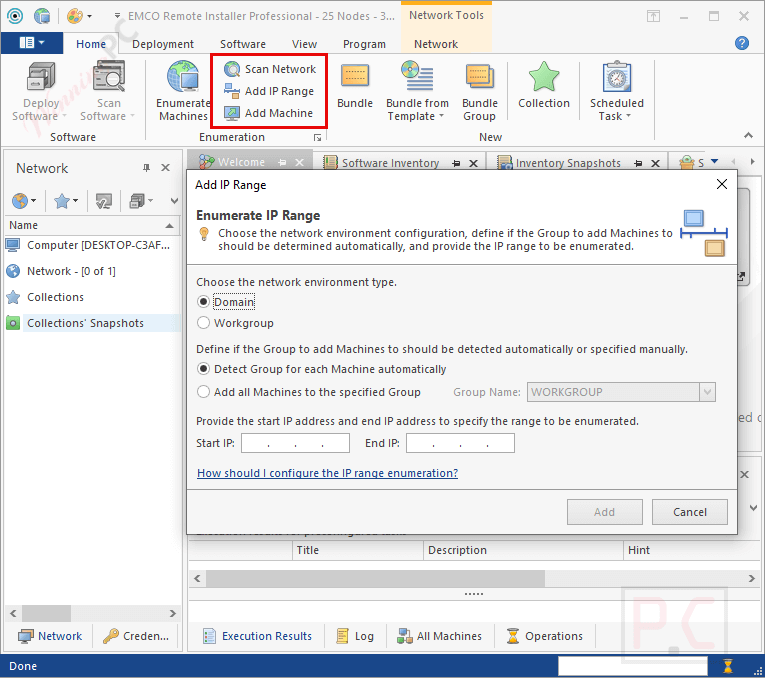Select the Collections' Snapshots item

[92, 323]
